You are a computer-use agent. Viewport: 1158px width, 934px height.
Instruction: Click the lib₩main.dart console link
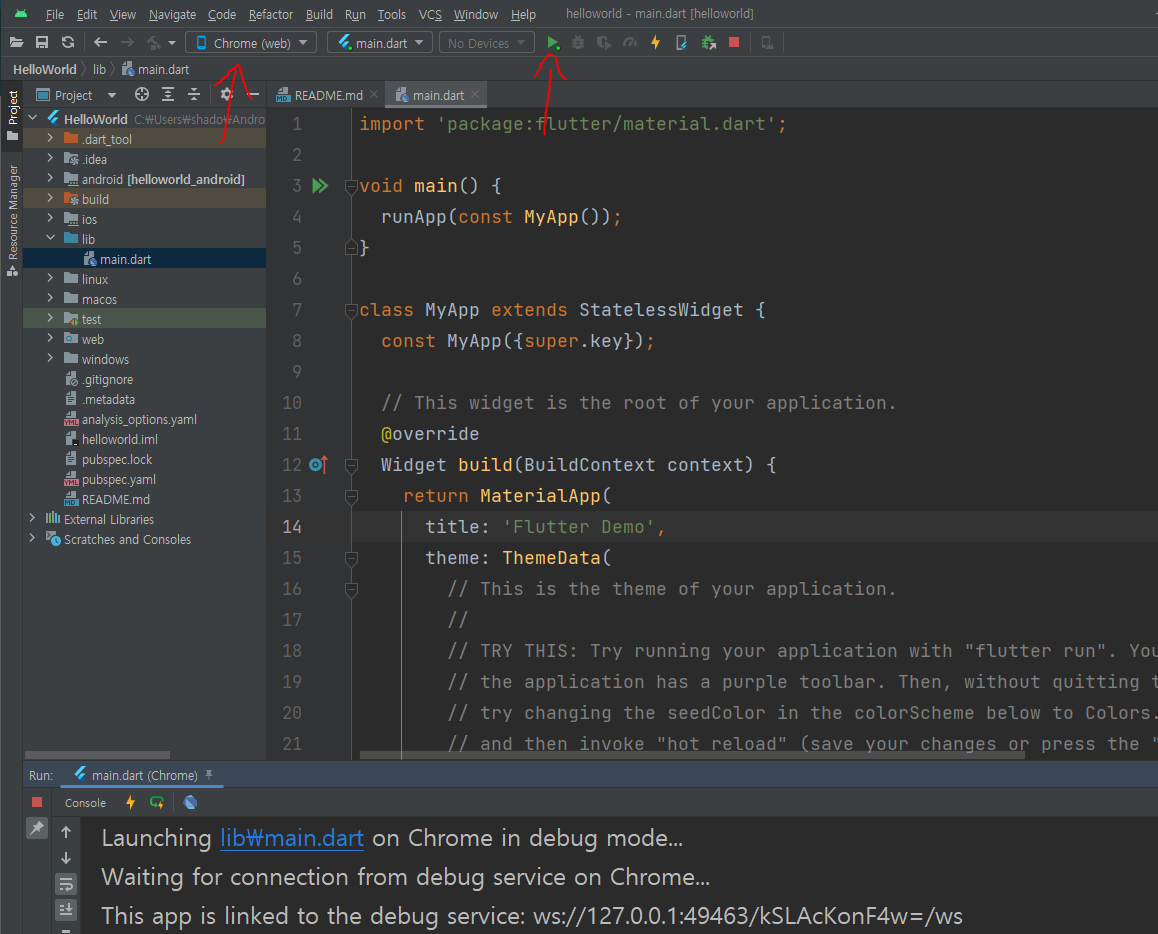pos(292,838)
